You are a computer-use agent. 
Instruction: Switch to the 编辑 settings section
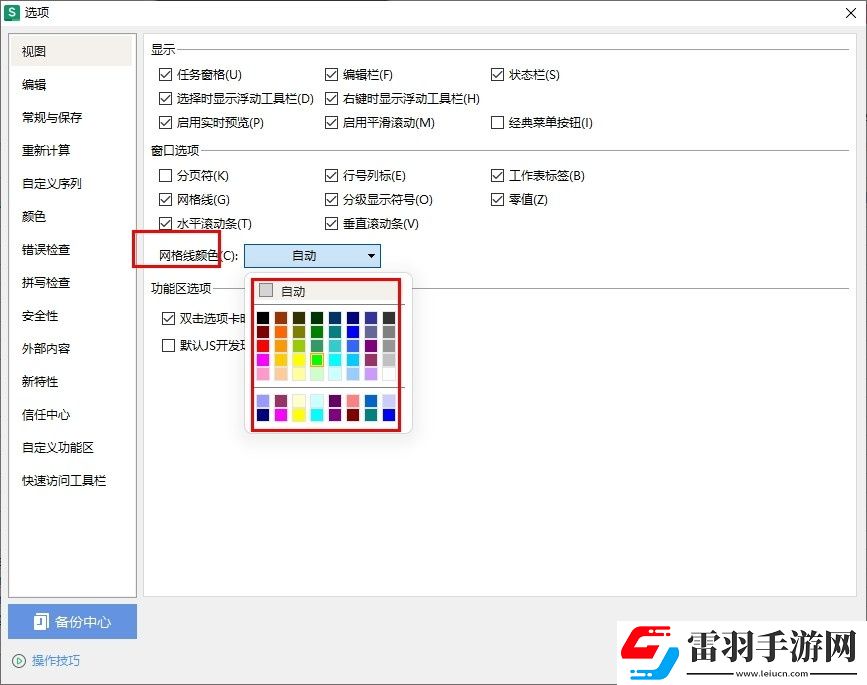[34, 84]
